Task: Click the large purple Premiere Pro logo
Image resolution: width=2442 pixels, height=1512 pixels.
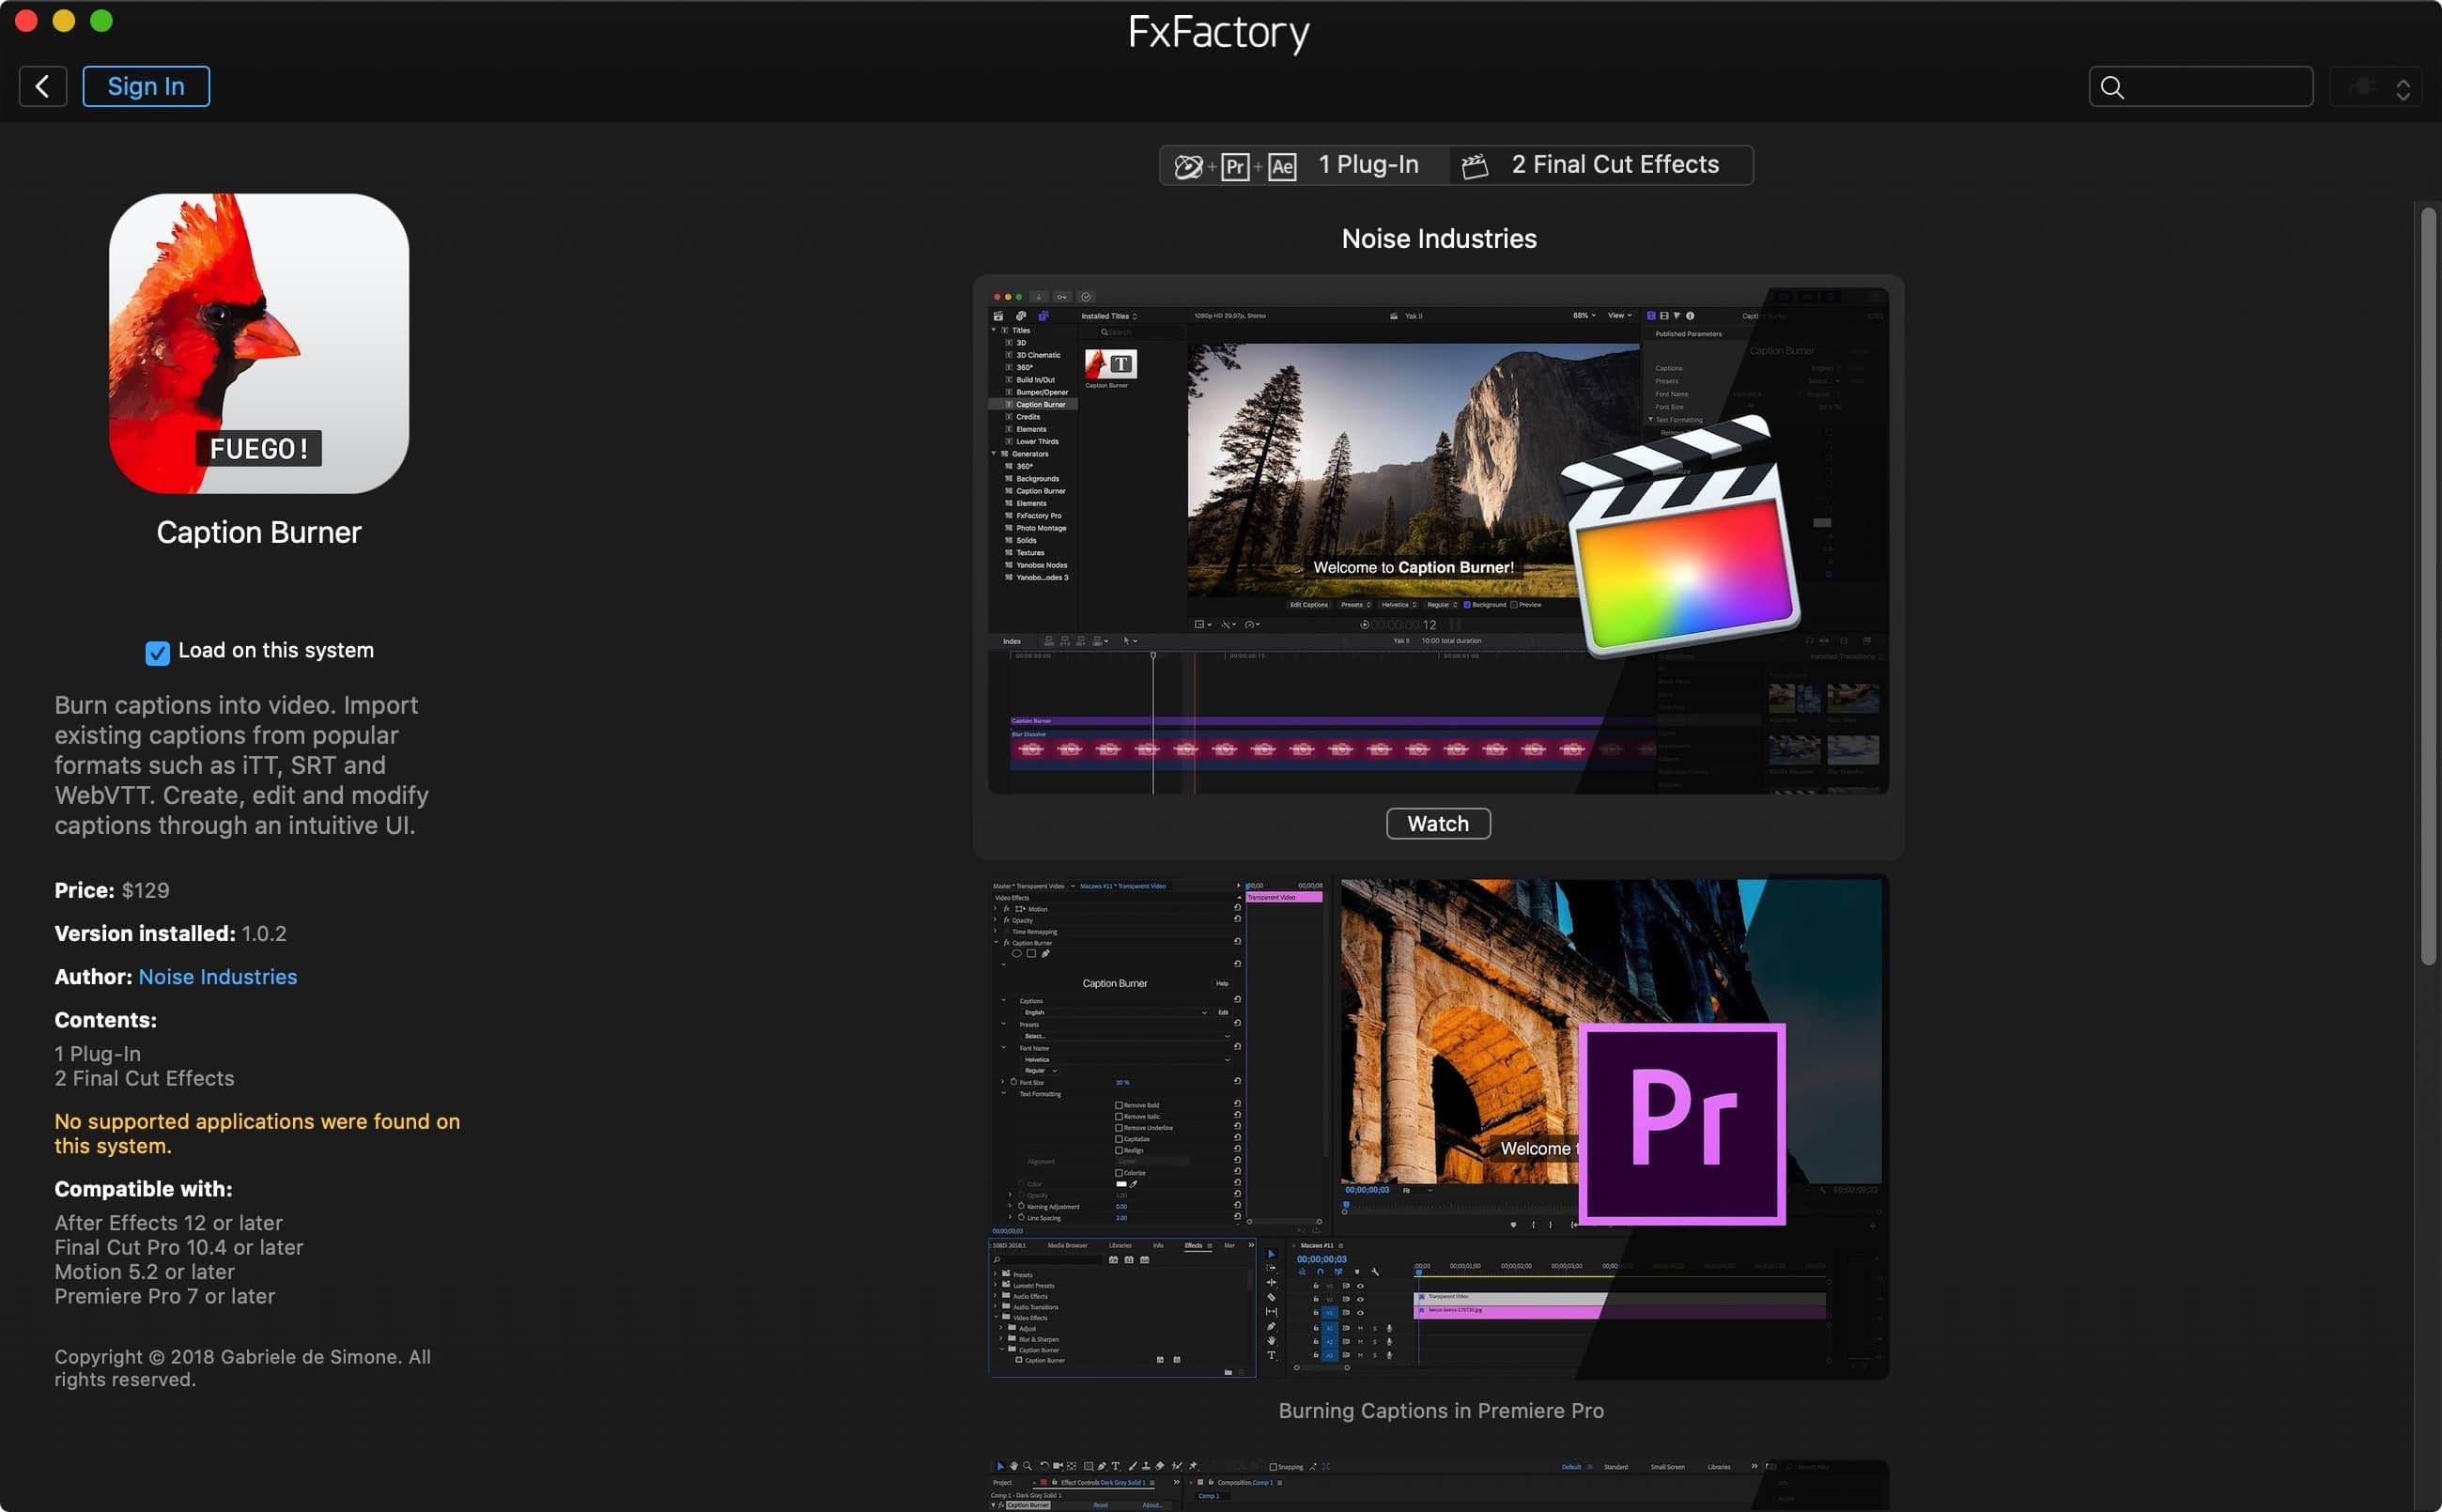Action: [1682, 1122]
